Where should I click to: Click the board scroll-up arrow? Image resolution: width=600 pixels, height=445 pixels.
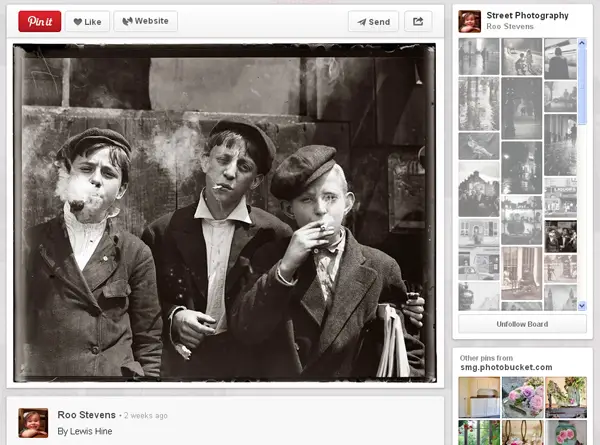coord(582,42)
